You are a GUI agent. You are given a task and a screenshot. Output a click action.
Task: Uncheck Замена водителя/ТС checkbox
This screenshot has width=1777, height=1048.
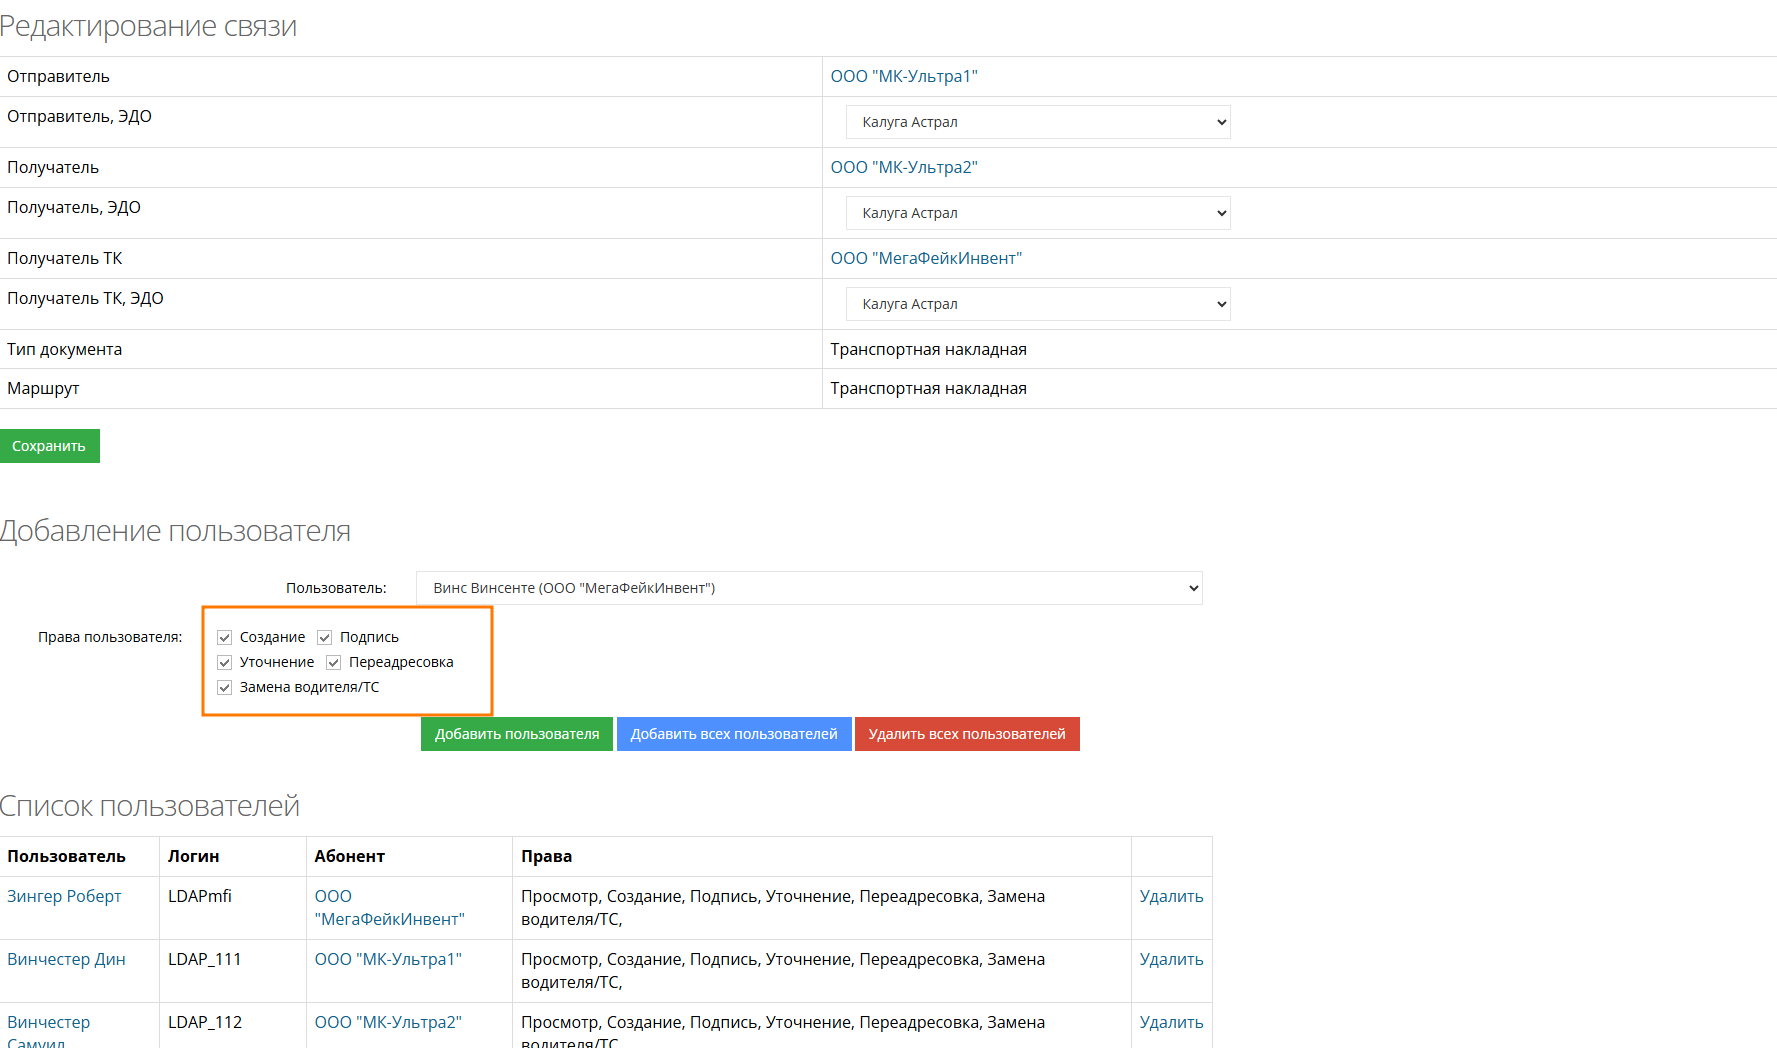click(x=225, y=687)
